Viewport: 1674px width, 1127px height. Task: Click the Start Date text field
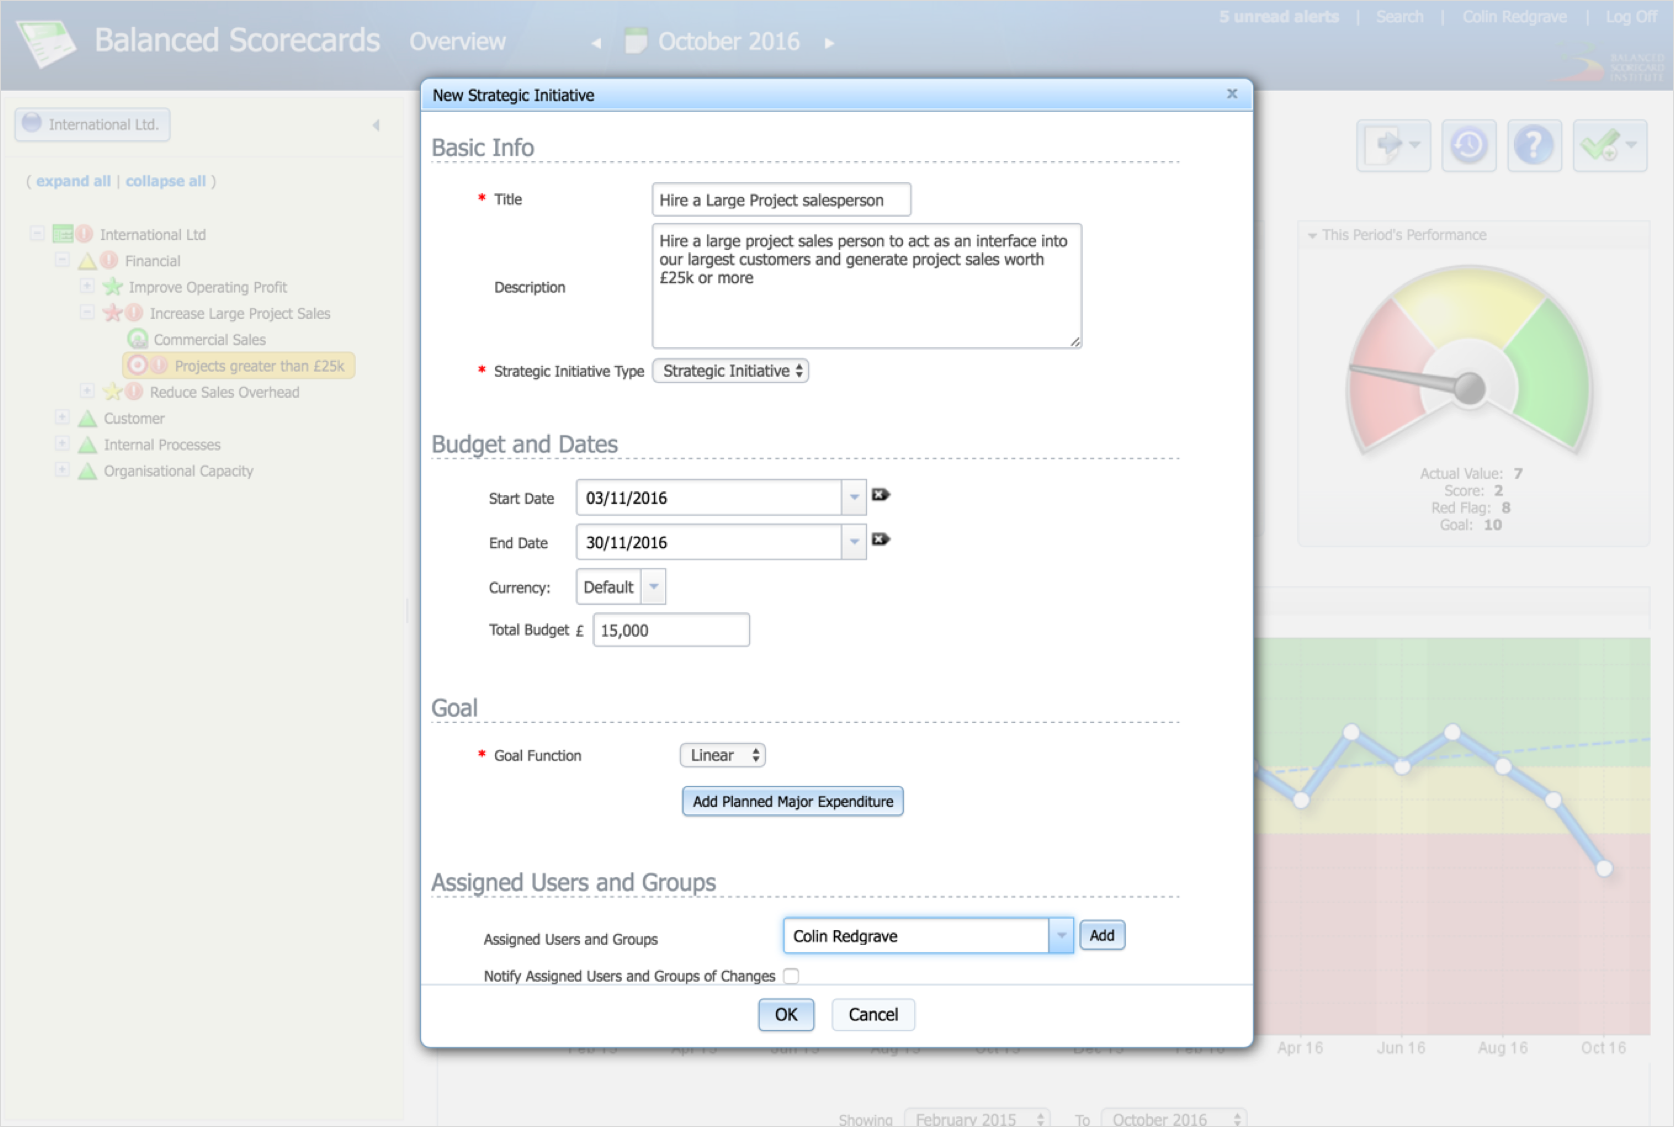709,498
